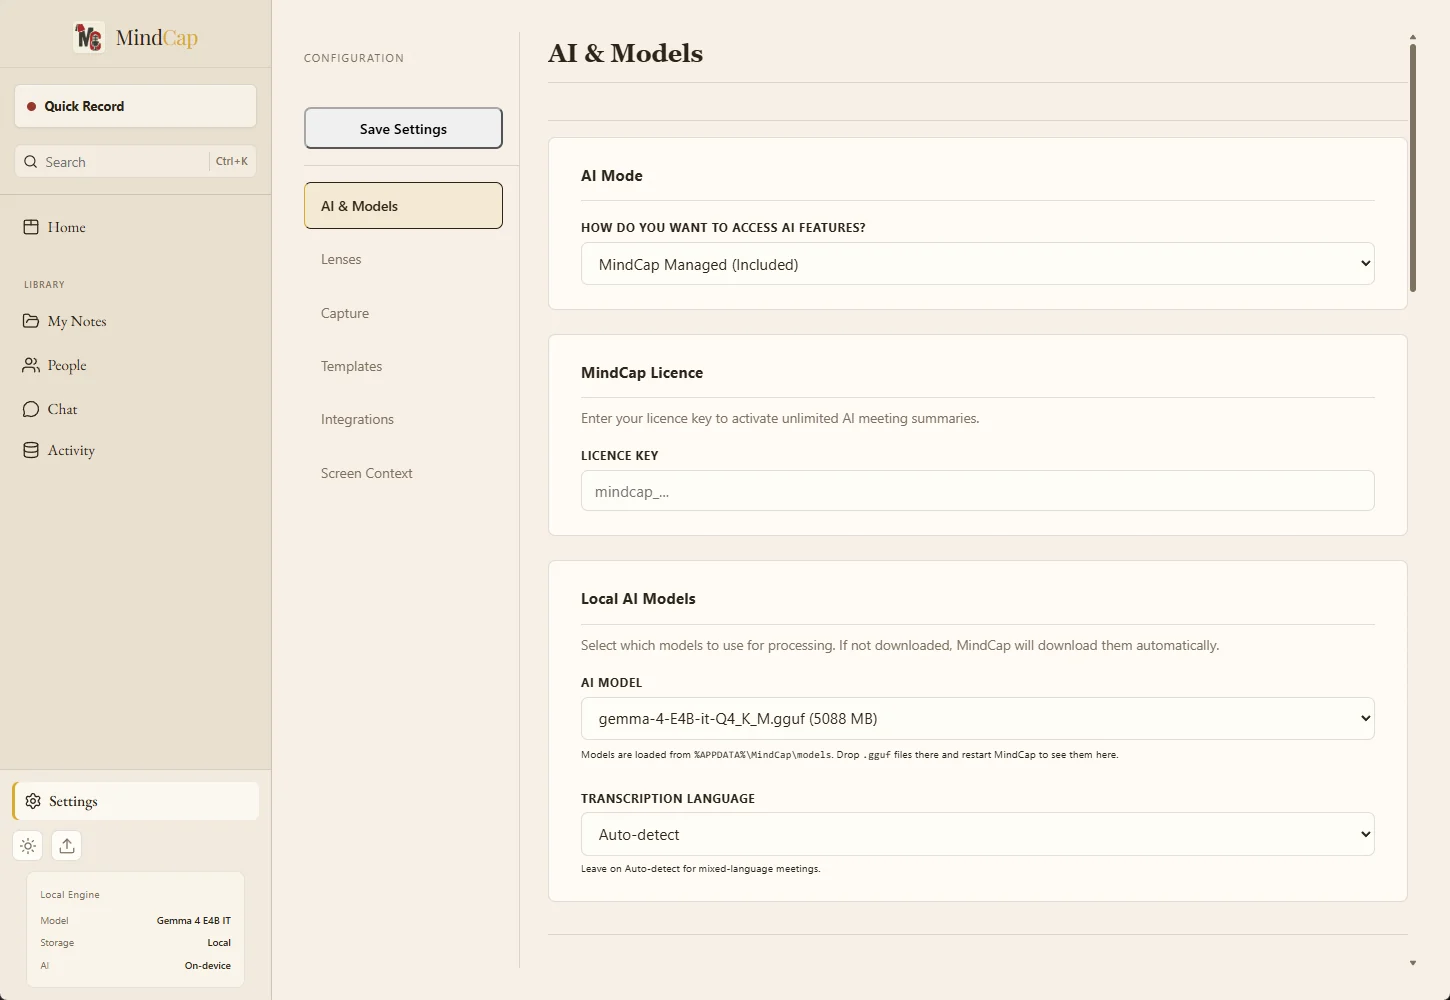Click the Save Settings button
The width and height of the screenshot is (1450, 1000).
click(403, 128)
